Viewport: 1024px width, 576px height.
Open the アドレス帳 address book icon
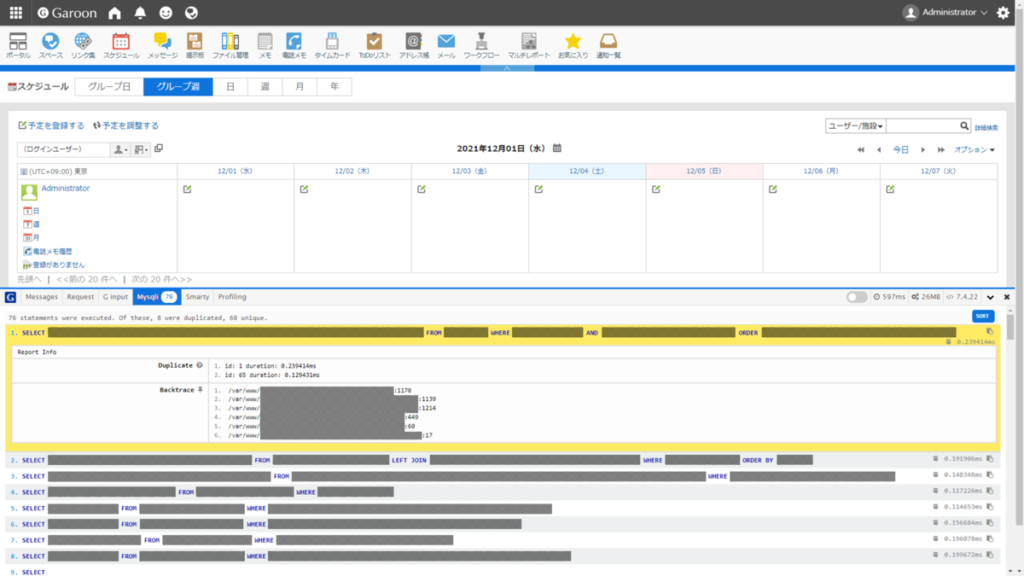(413, 46)
